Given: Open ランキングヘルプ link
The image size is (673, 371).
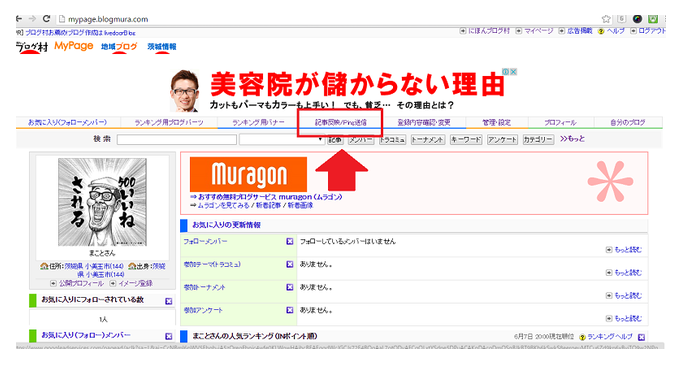Looking at the screenshot, I should [609, 337].
